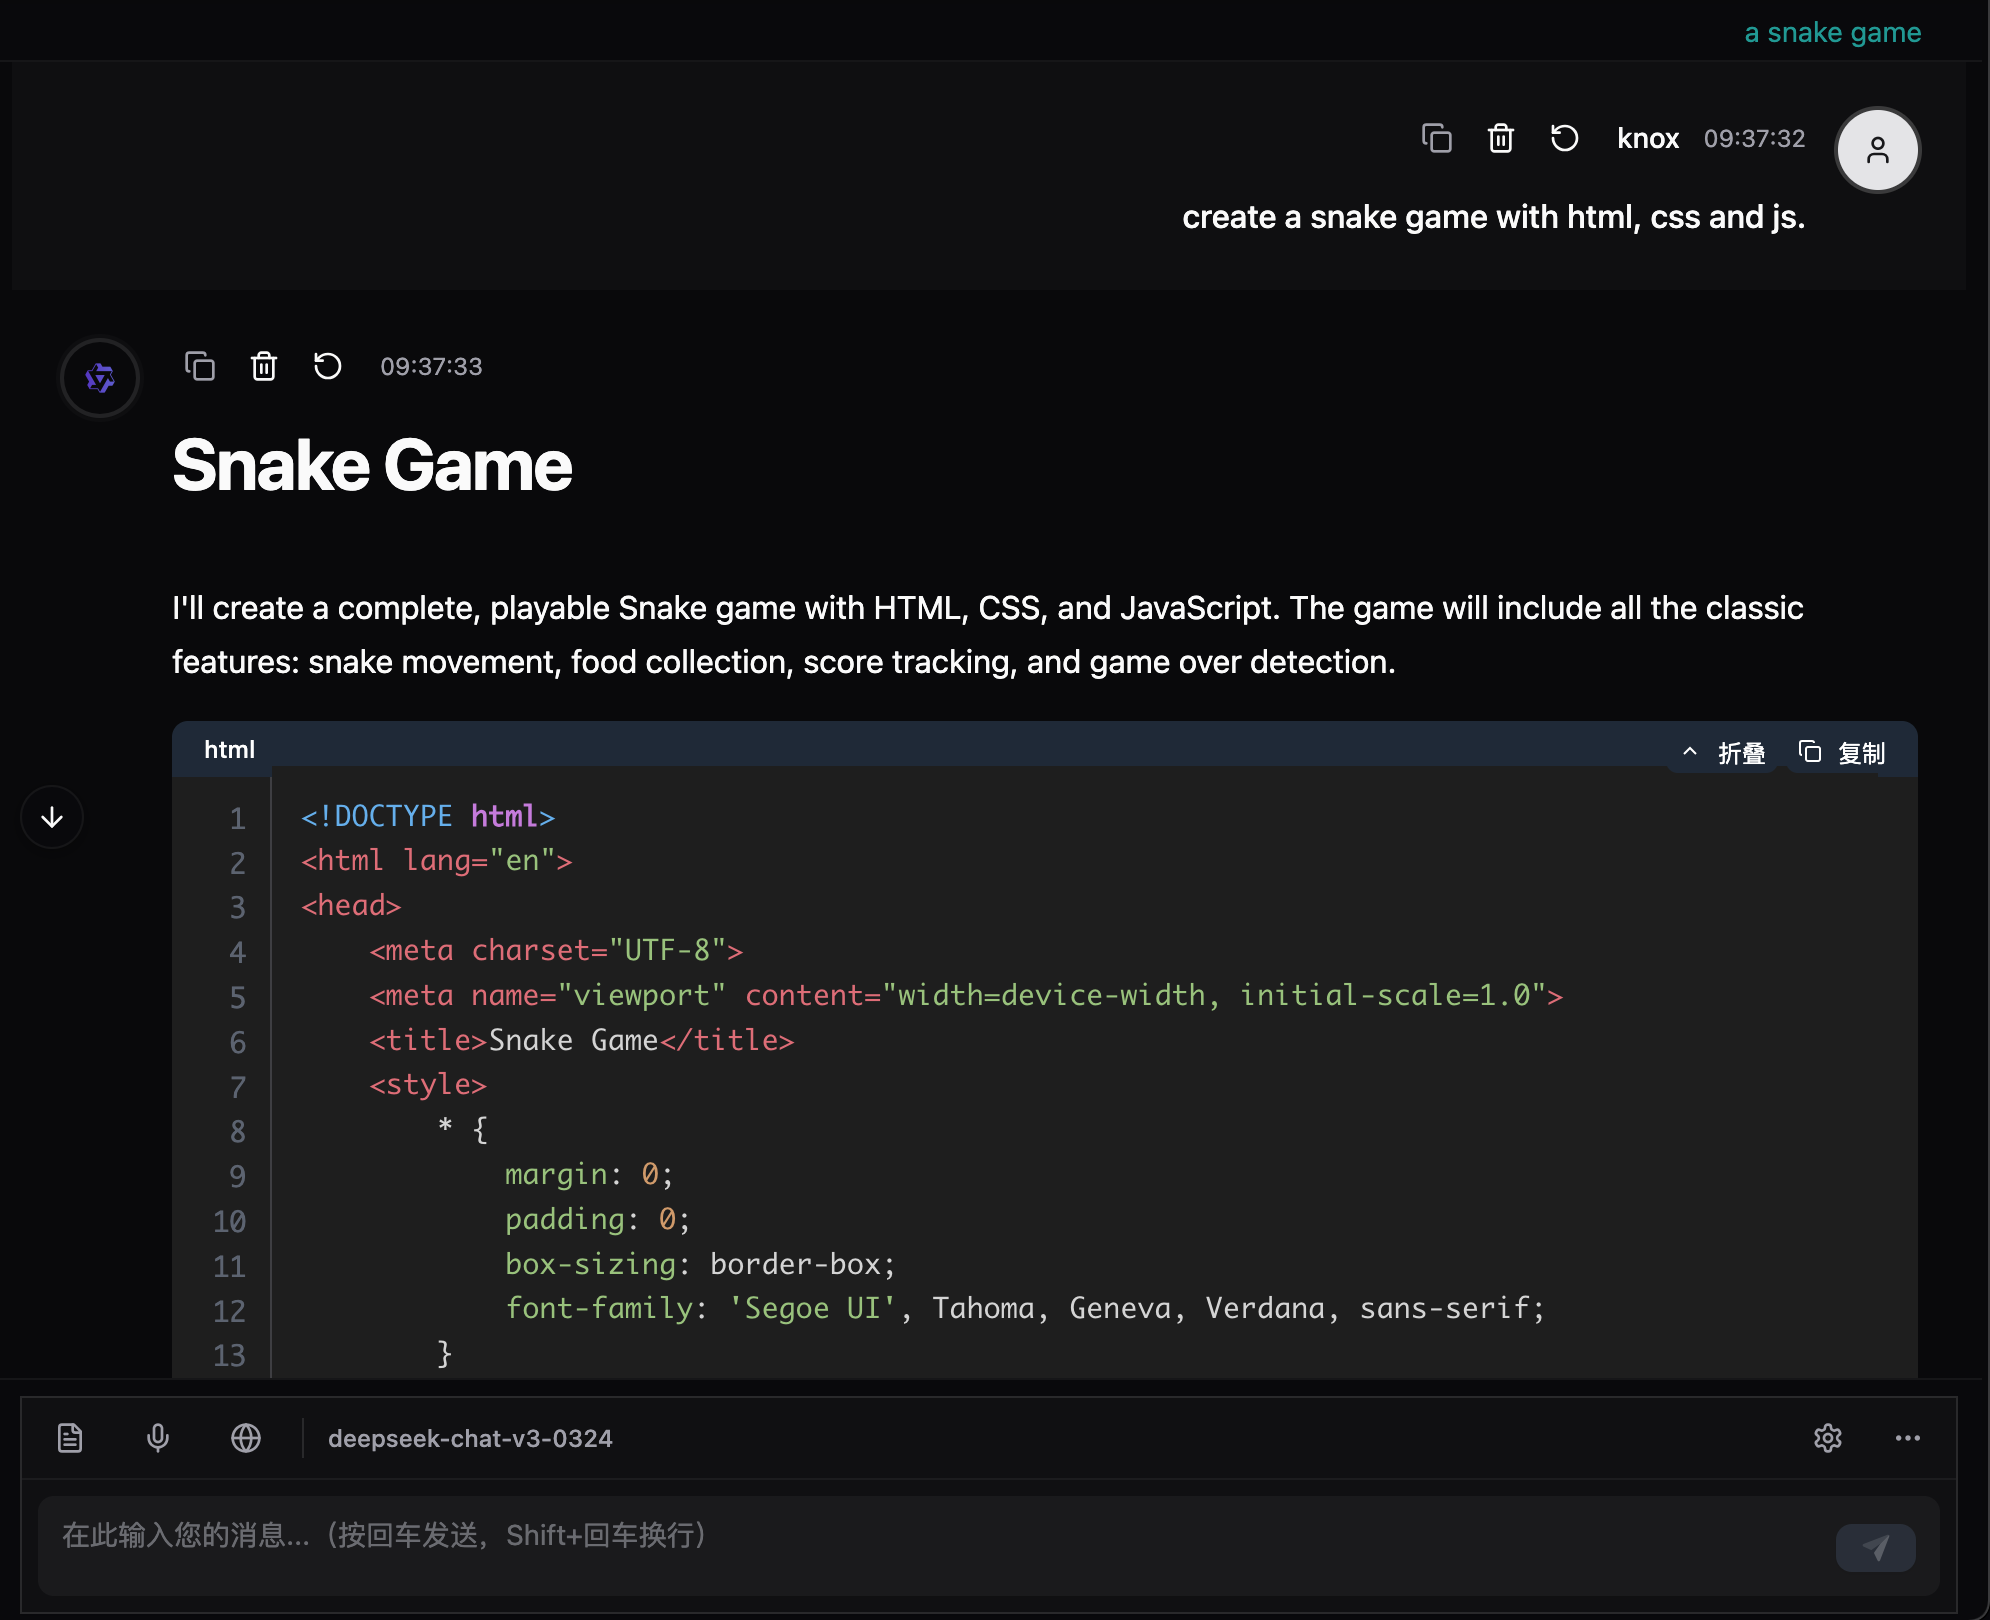
Task: Delete knox's user message
Action: [1501, 138]
